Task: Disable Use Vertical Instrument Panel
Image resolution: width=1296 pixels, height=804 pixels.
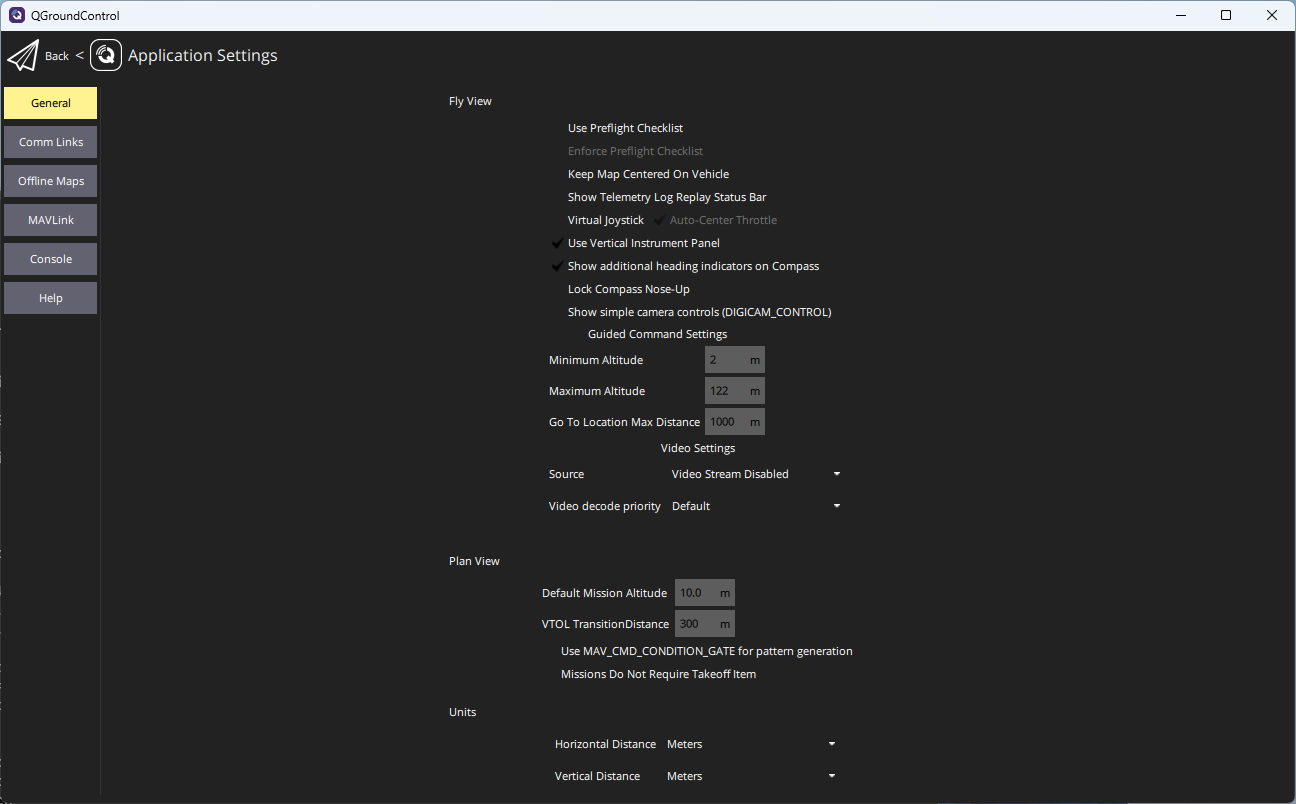Action: point(636,243)
